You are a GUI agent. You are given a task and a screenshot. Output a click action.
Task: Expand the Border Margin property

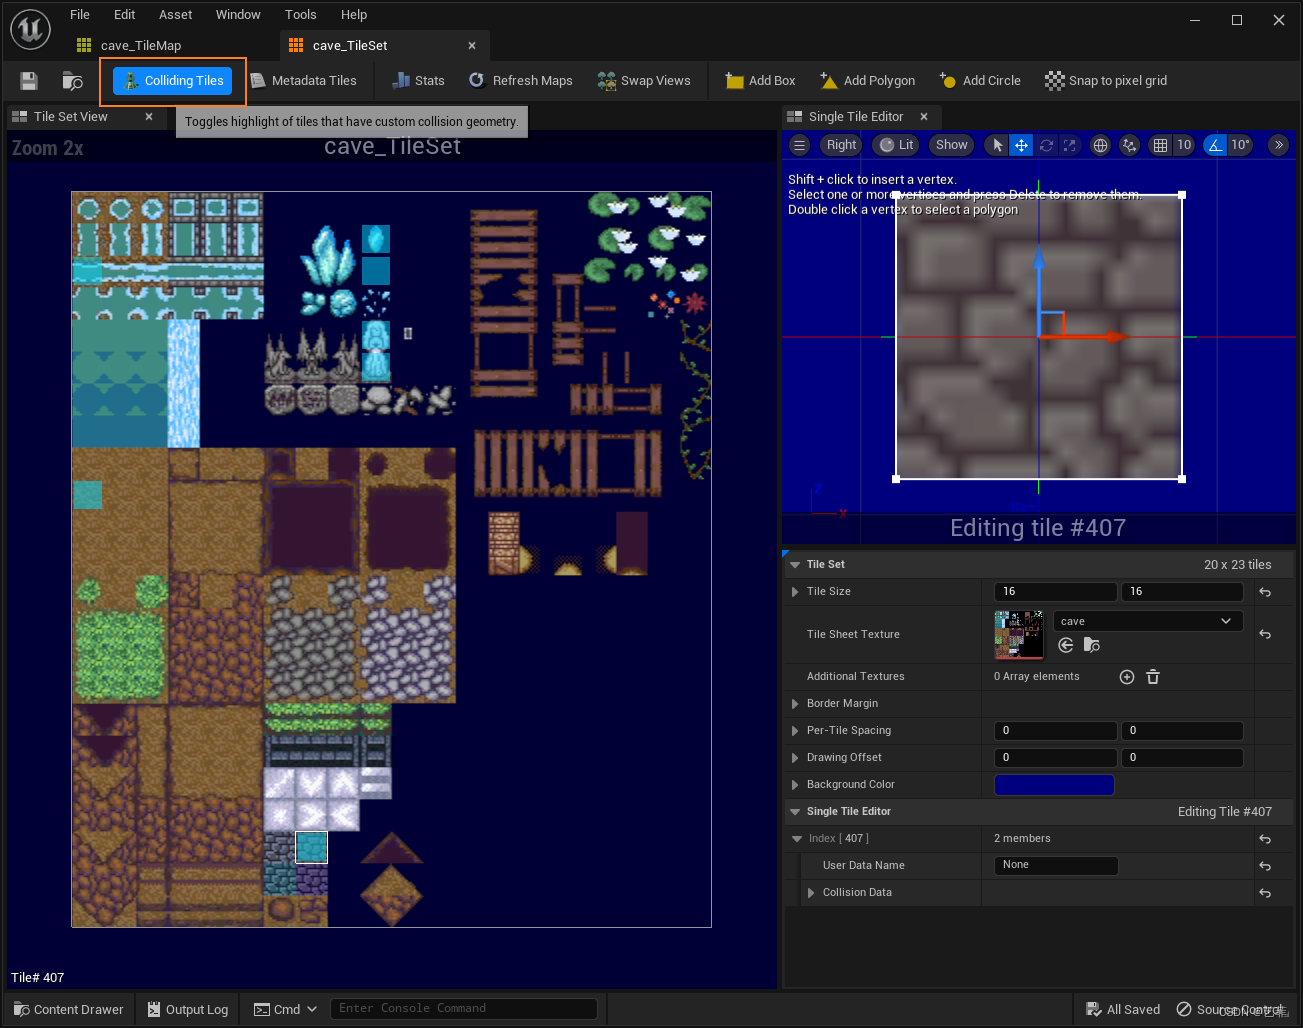(x=795, y=704)
